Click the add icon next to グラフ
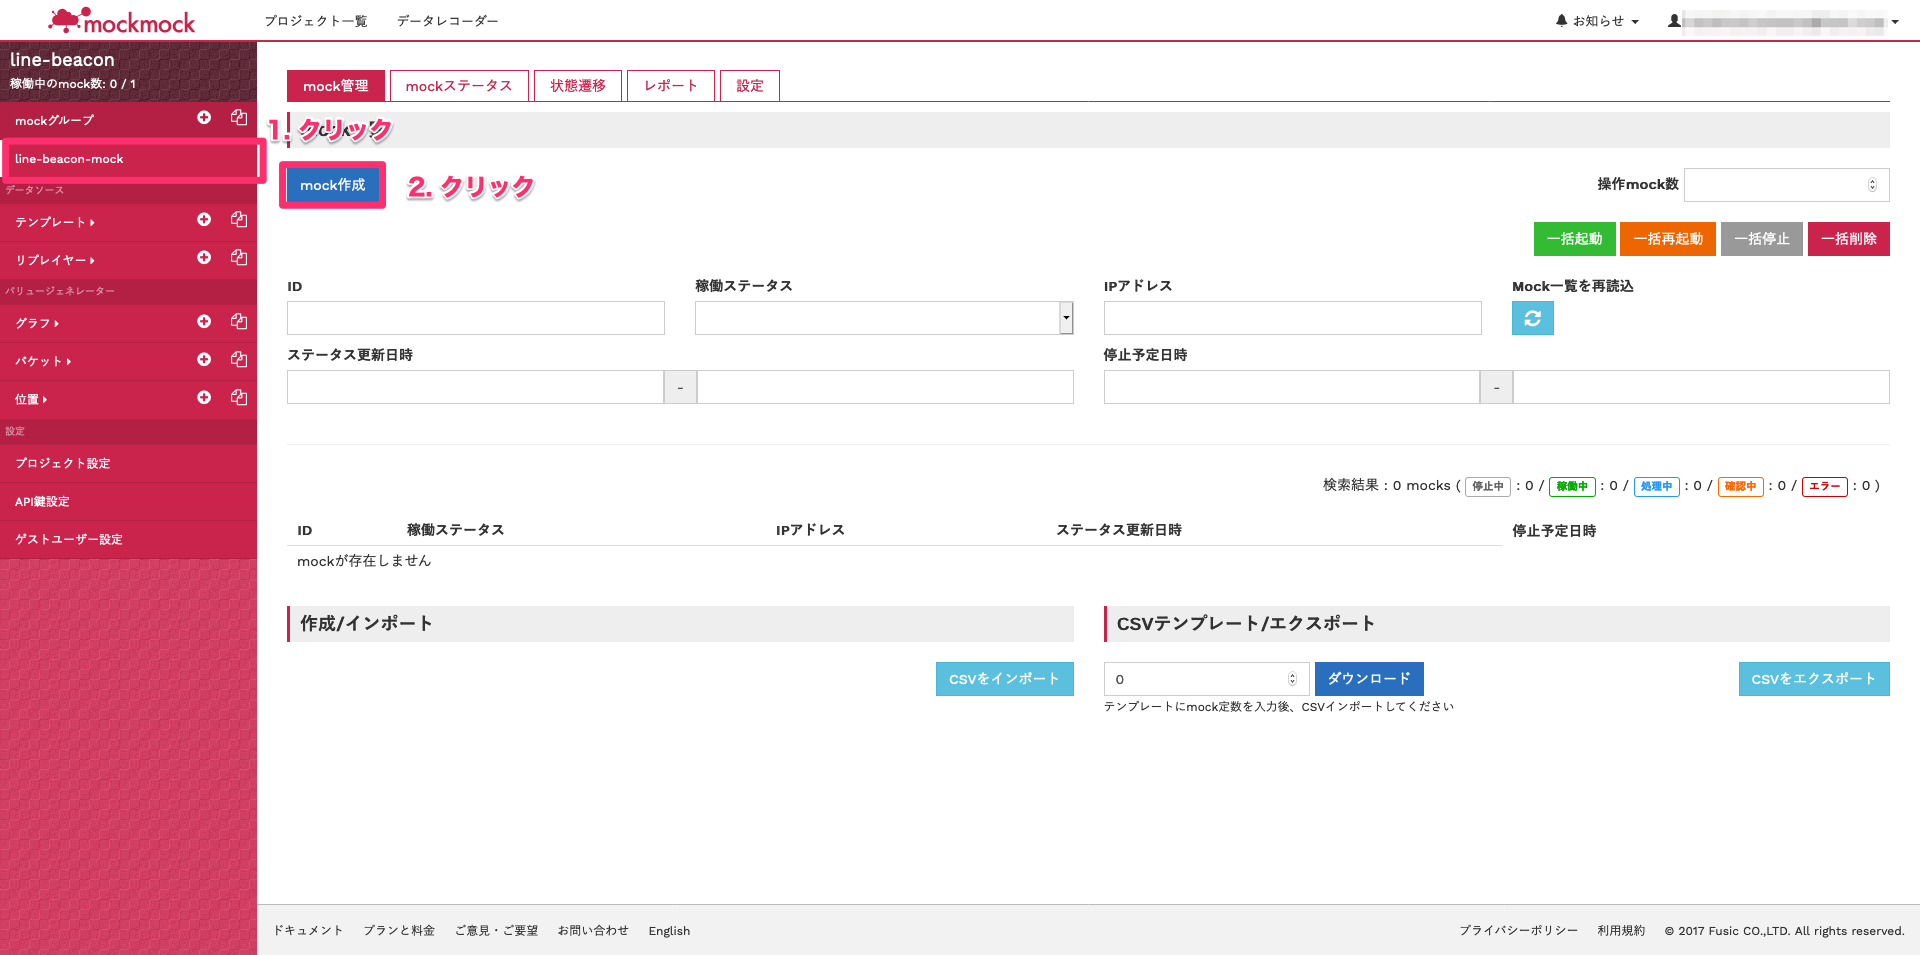Image resolution: width=1920 pixels, height=955 pixels. click(204, 321)
